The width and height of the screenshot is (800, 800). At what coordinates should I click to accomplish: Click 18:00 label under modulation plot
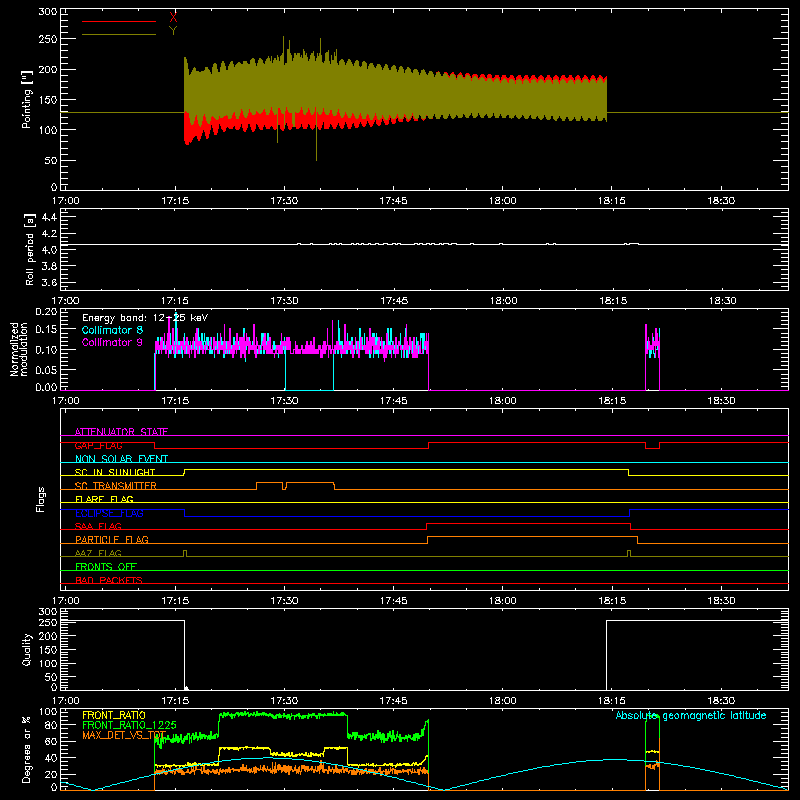pos(503,401)
